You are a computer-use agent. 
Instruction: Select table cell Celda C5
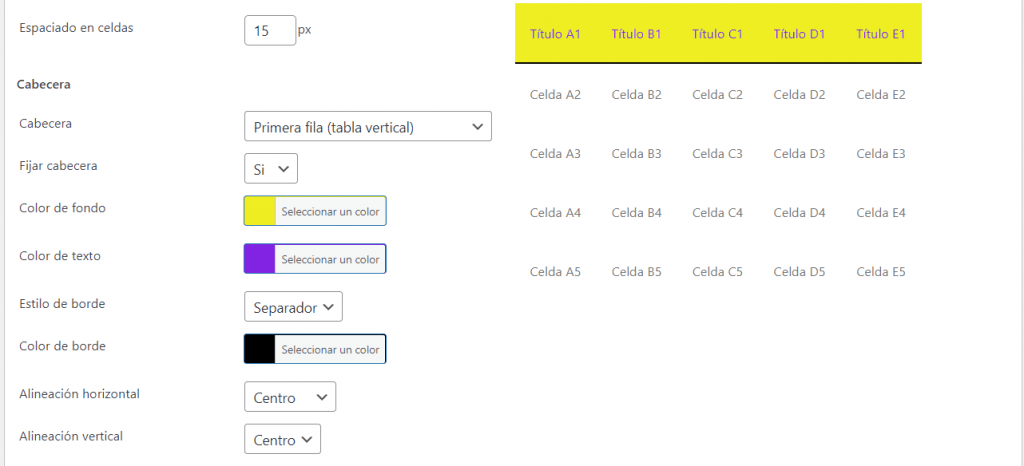point(717,272)
